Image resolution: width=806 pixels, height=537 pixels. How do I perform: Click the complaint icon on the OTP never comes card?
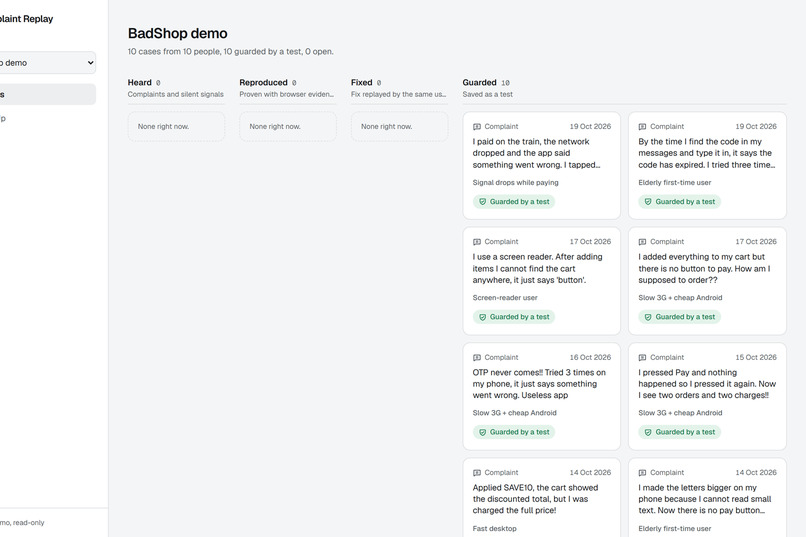pyautogui.click(x=477, y=357)
